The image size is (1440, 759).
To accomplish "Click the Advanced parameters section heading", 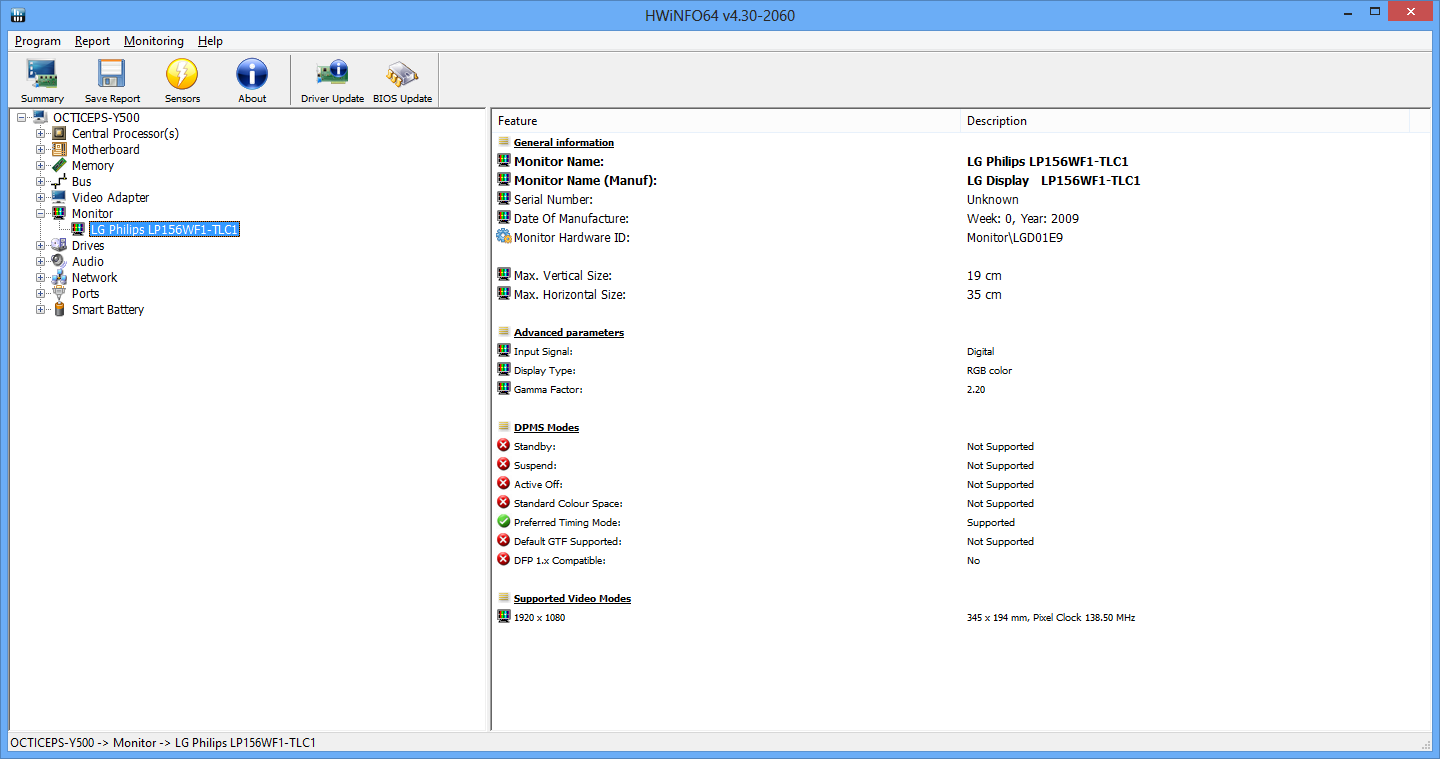I will tap(569, 333).
